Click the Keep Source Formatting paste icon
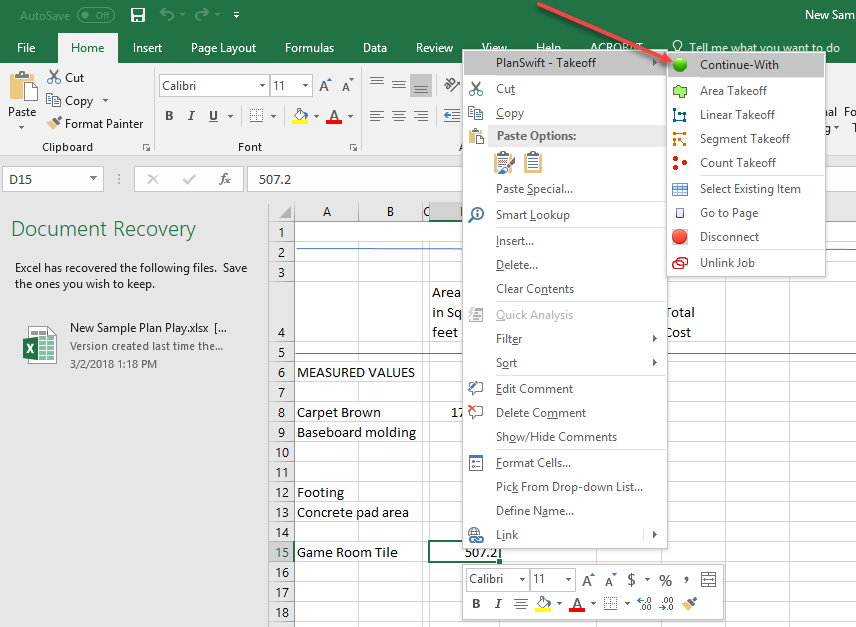 (504, 163)
